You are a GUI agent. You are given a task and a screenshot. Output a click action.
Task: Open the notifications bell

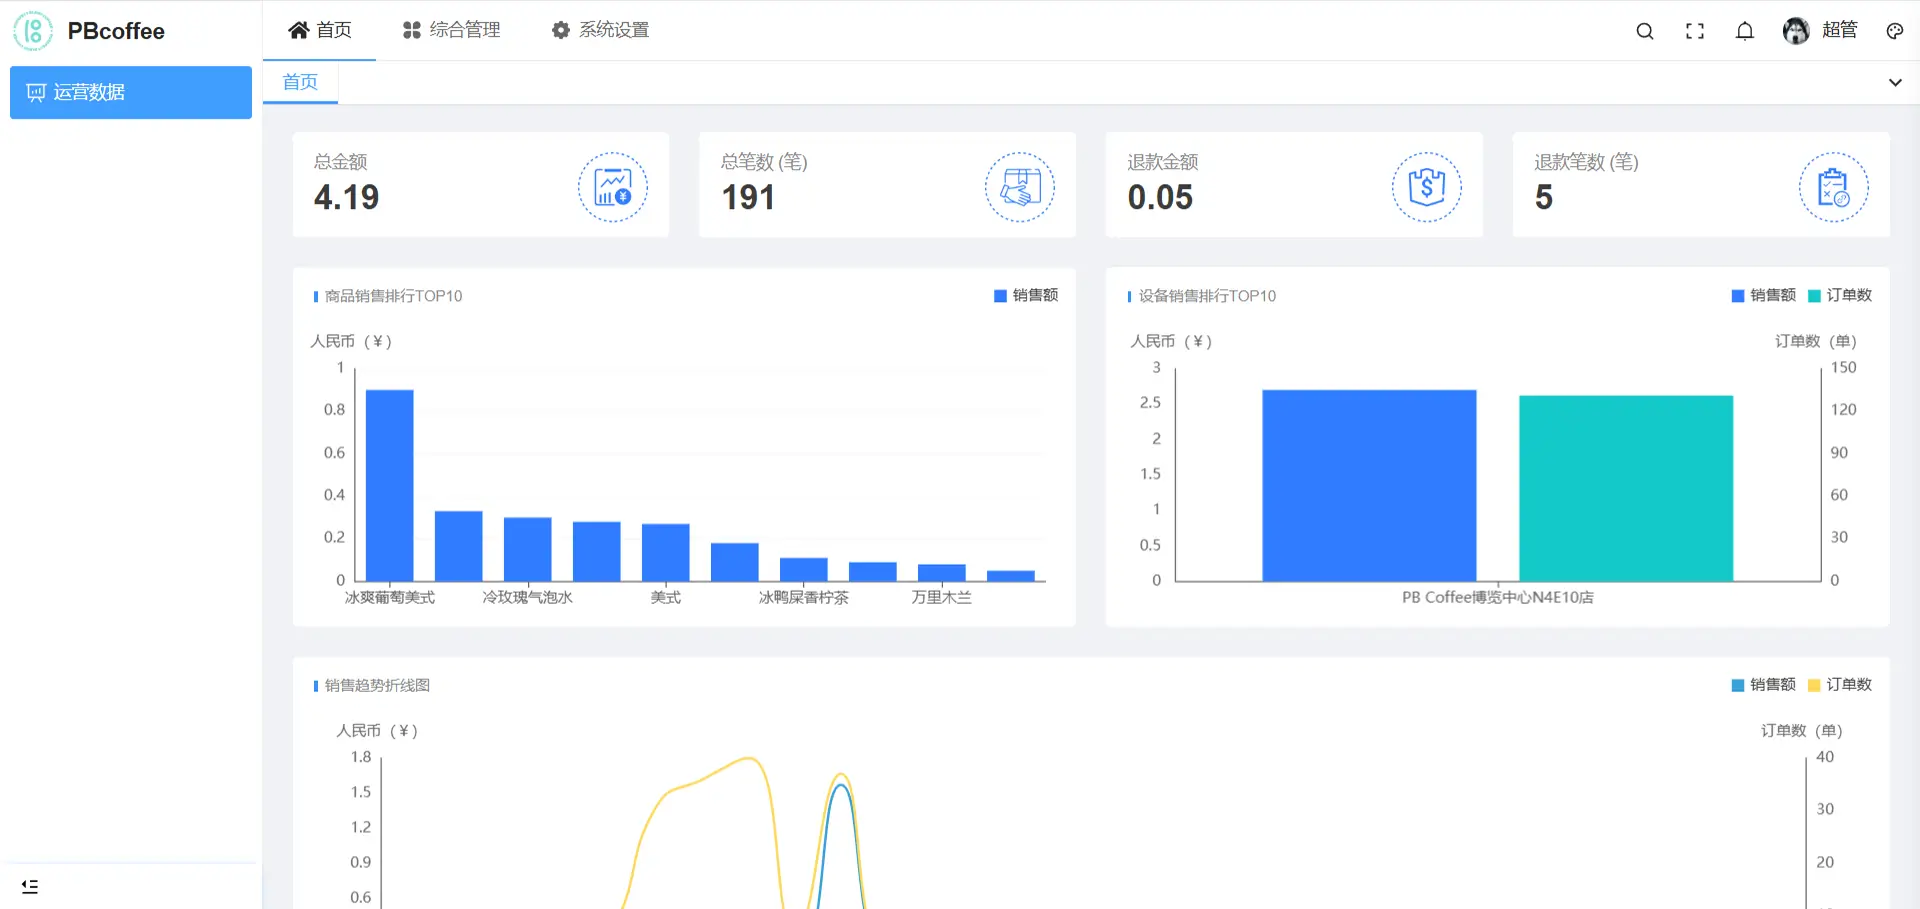[1744, 31]
